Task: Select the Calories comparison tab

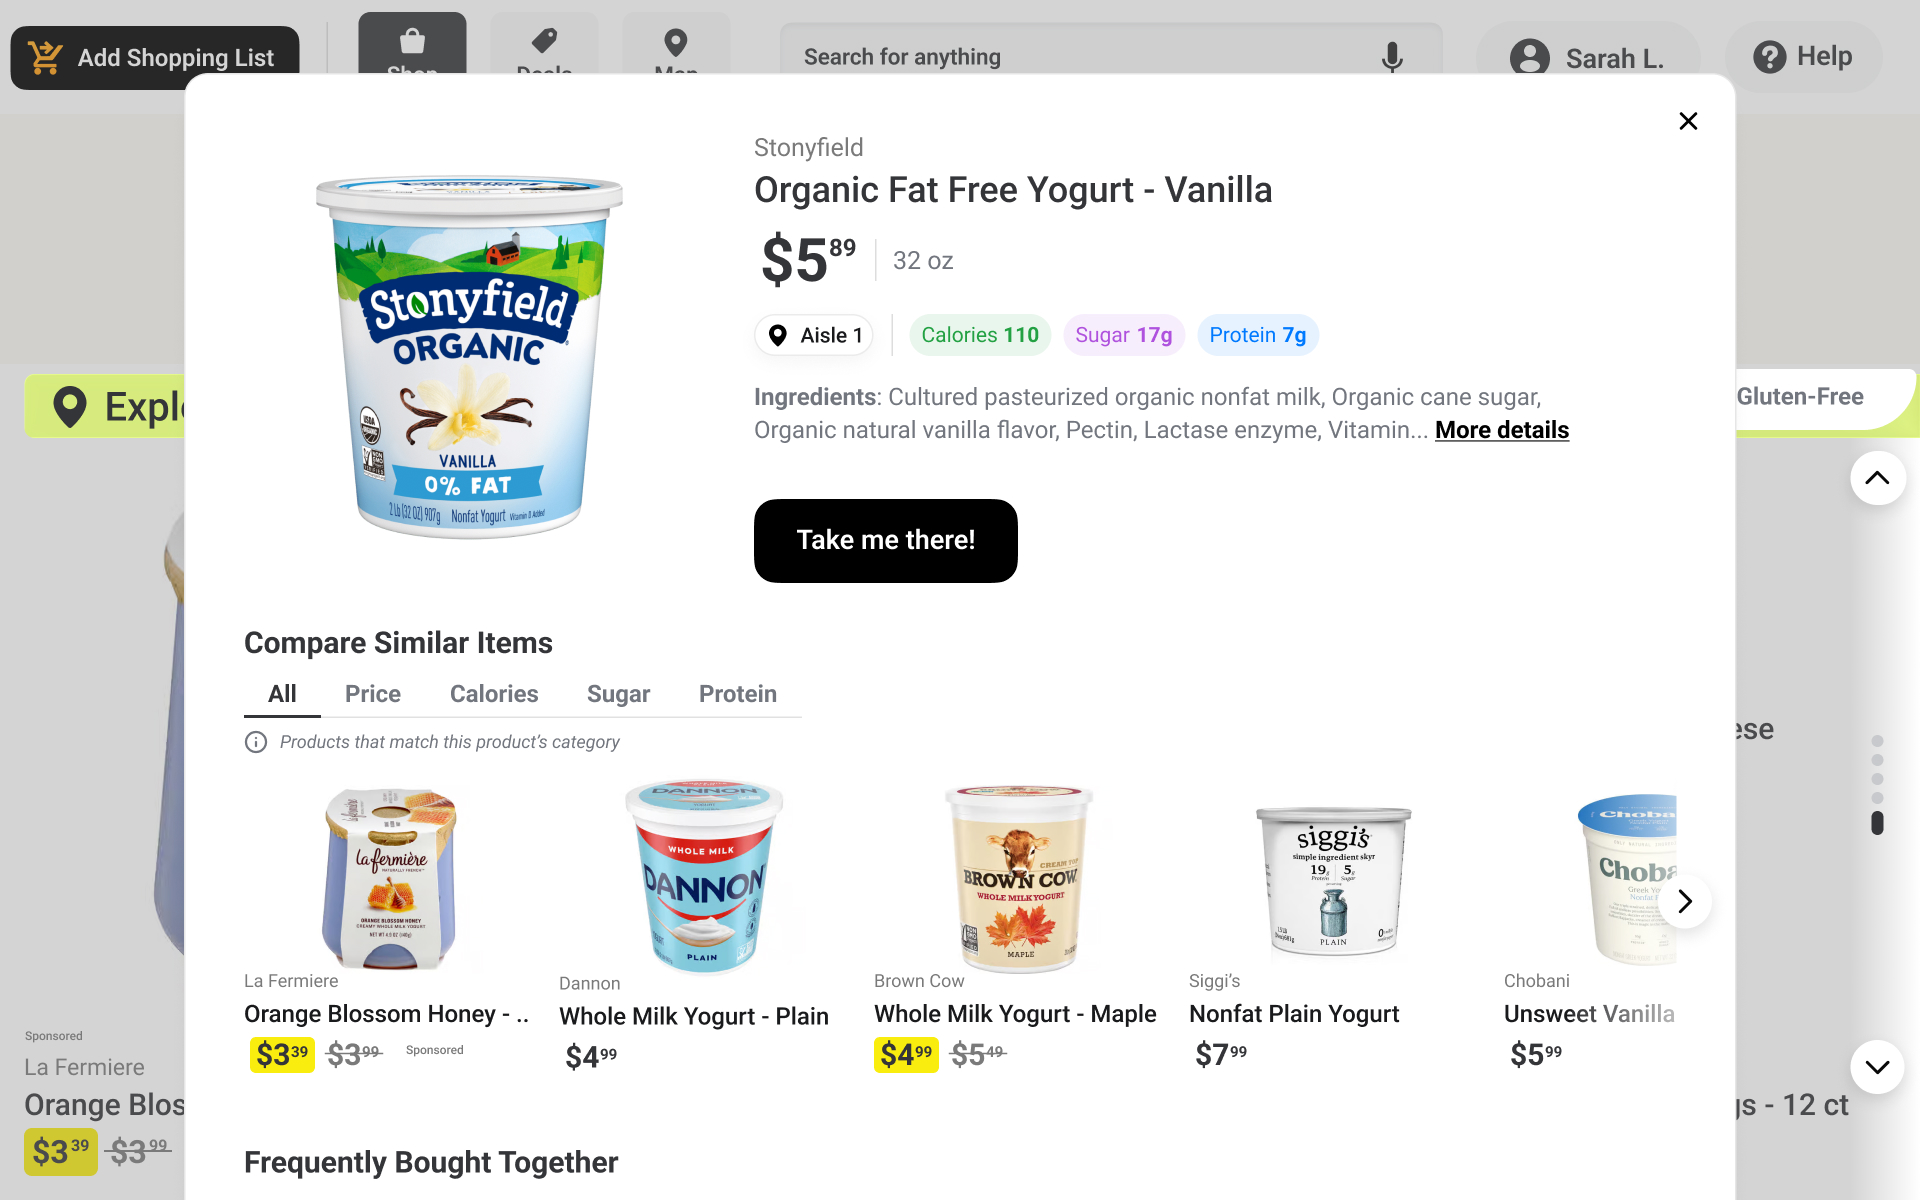Action: point(494,694)
